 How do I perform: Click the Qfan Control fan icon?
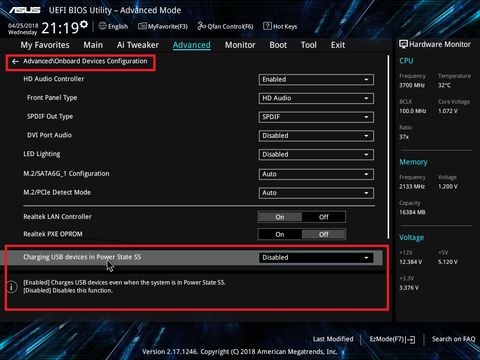point(201,26)
